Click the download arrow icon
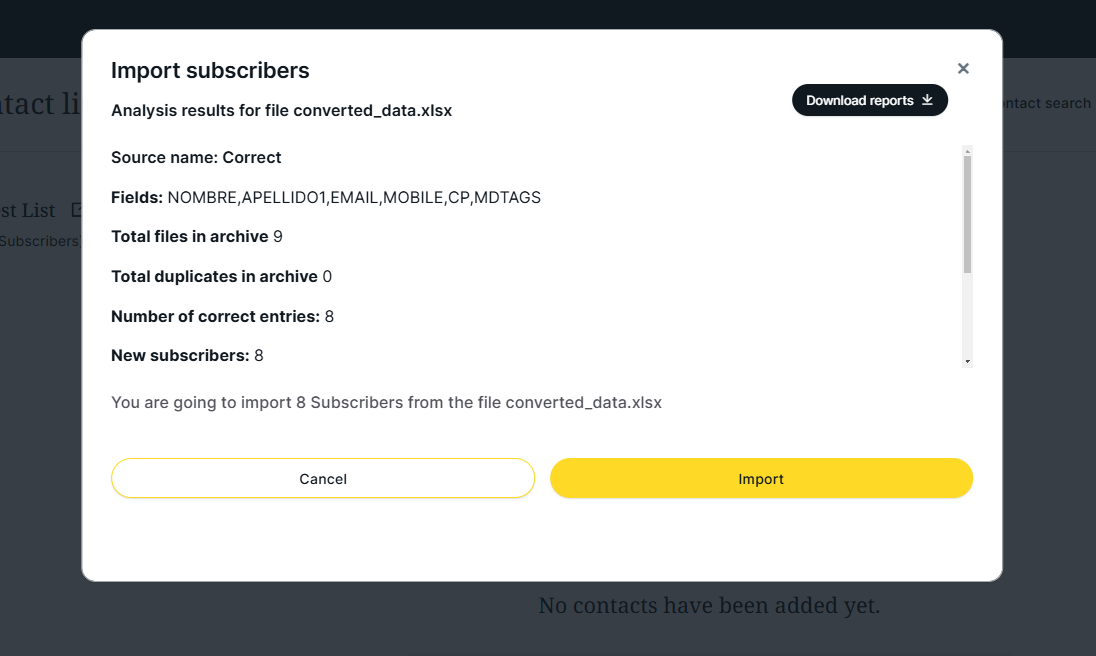This screenshot has width=1096, height=656. point(927,100)
